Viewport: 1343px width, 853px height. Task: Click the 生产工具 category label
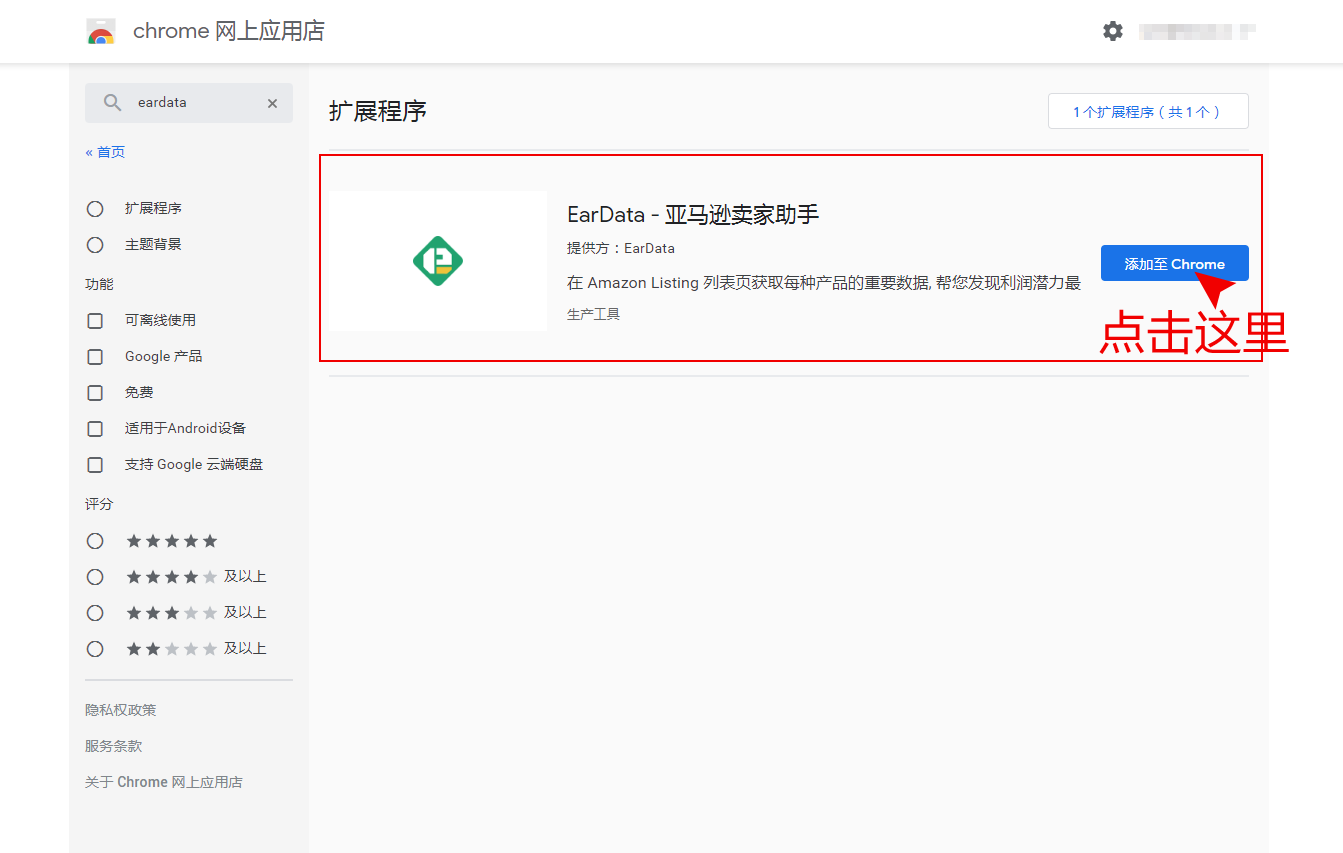point(594,314)
